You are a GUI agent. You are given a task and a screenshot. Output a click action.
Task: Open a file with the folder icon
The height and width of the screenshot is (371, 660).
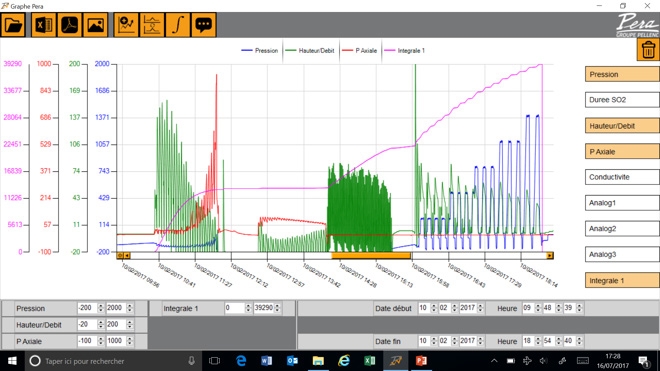pyautogui.click(x=14, y=25)
